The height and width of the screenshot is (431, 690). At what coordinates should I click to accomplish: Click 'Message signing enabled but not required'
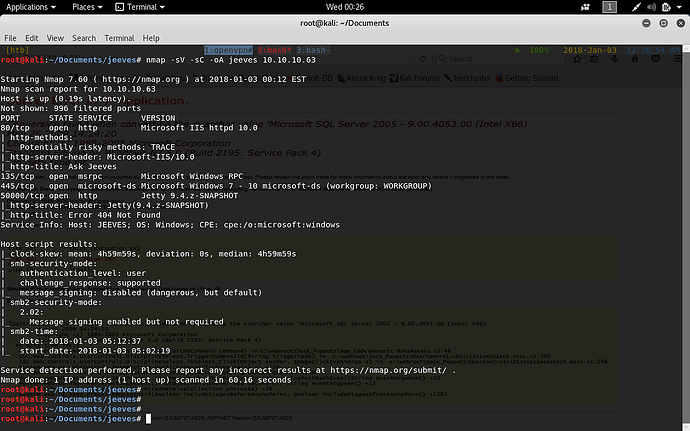pyautogui.click(x=126, y=322)
